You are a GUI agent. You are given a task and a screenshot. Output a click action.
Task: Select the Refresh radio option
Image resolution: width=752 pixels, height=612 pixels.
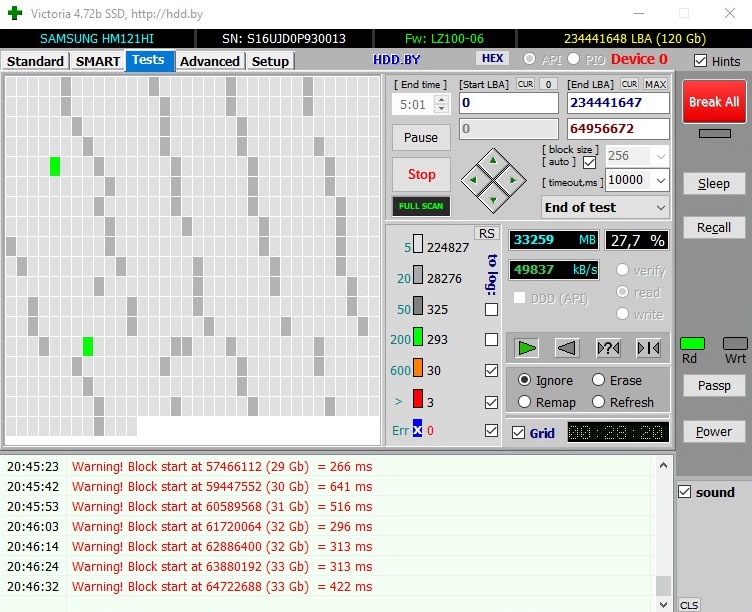coord(598,402)
